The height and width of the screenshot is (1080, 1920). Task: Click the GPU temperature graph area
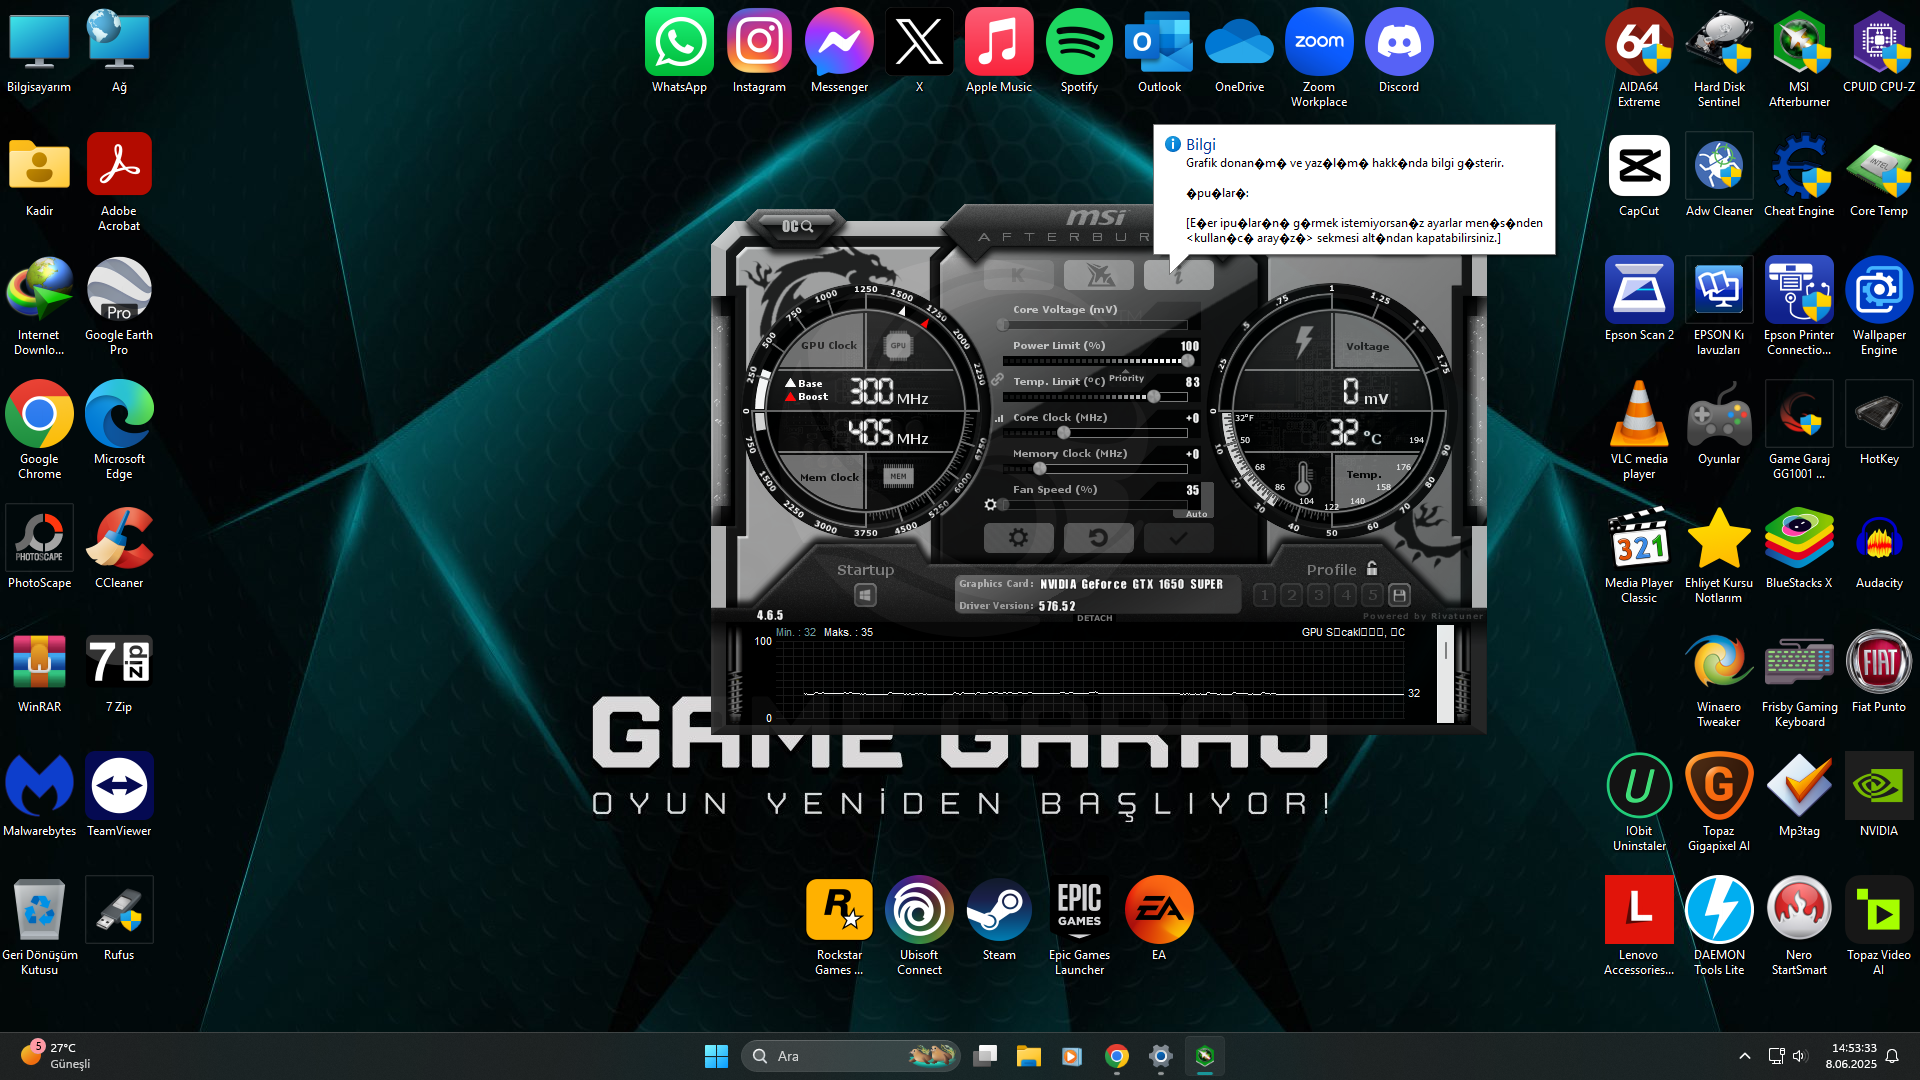[1090, 678]
